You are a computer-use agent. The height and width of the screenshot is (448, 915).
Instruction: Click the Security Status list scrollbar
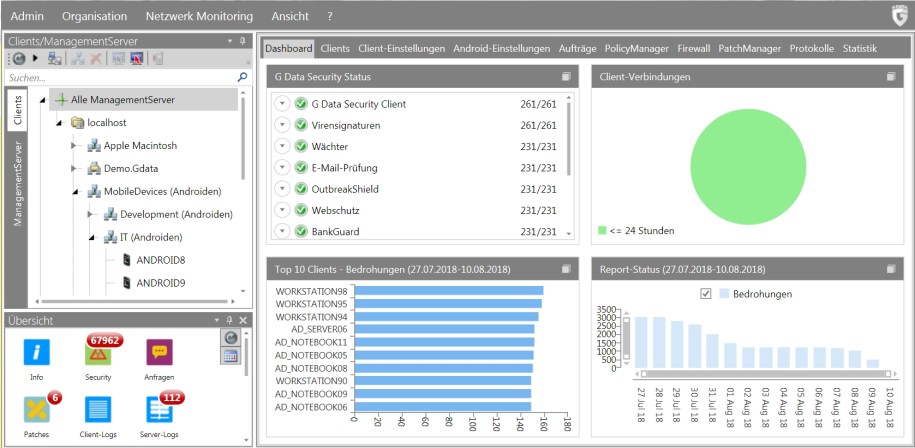568,140
